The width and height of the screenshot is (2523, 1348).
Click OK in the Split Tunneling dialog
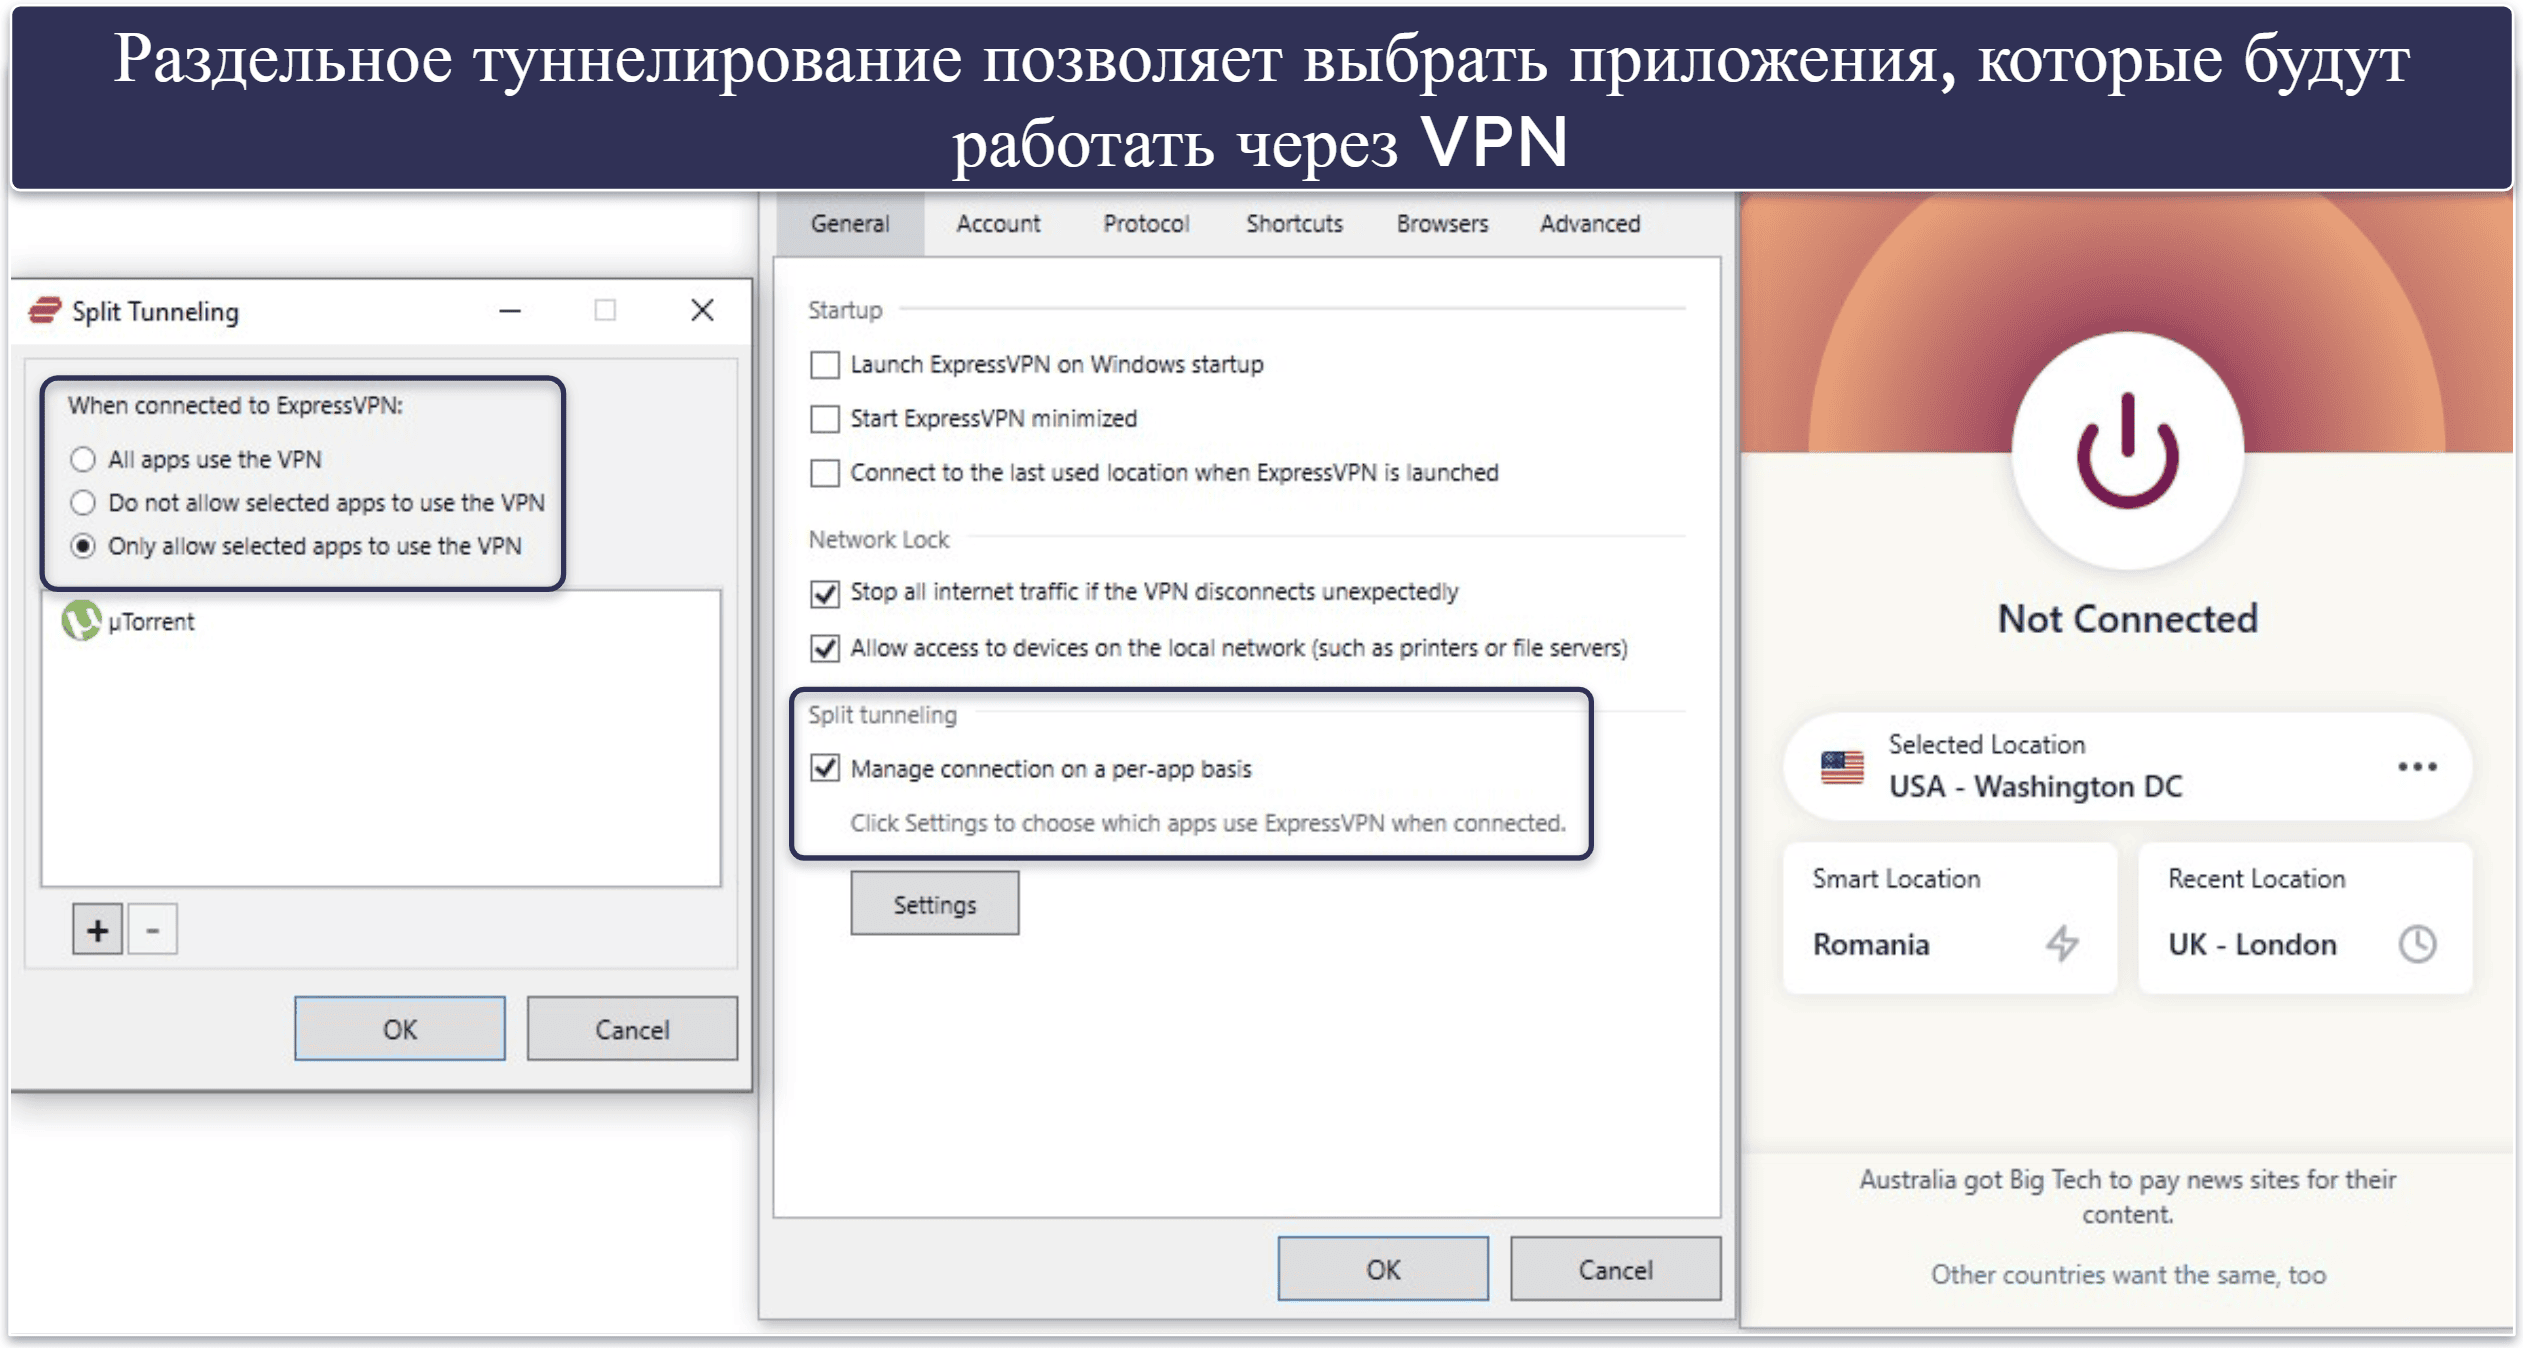click(400, 1029)
